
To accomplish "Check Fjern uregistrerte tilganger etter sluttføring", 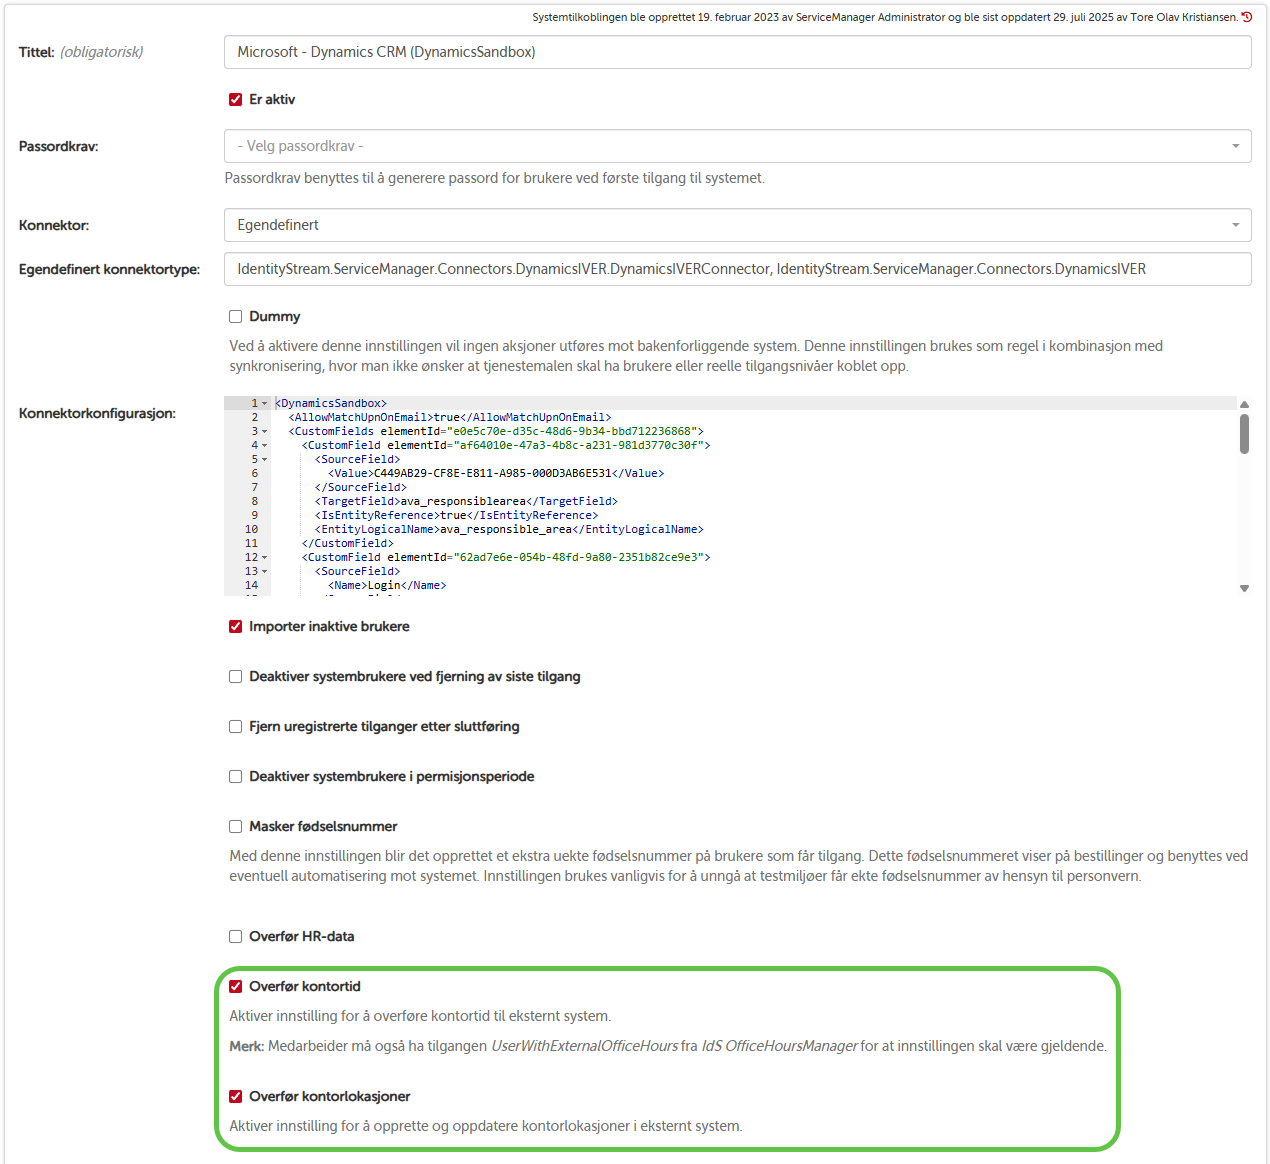I will pos(236,727).
